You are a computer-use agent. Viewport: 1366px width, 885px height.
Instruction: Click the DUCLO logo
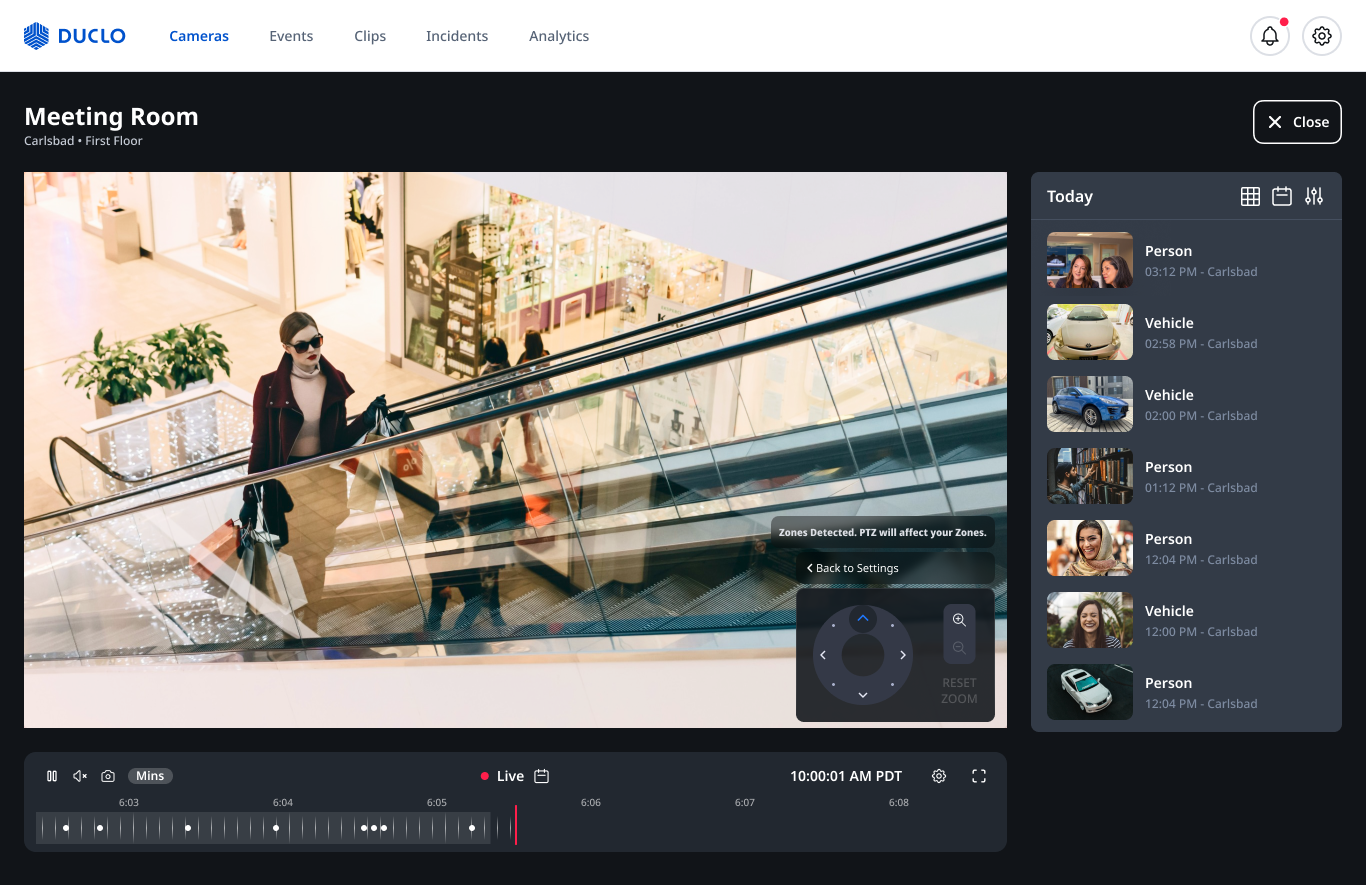click(75, 36)
